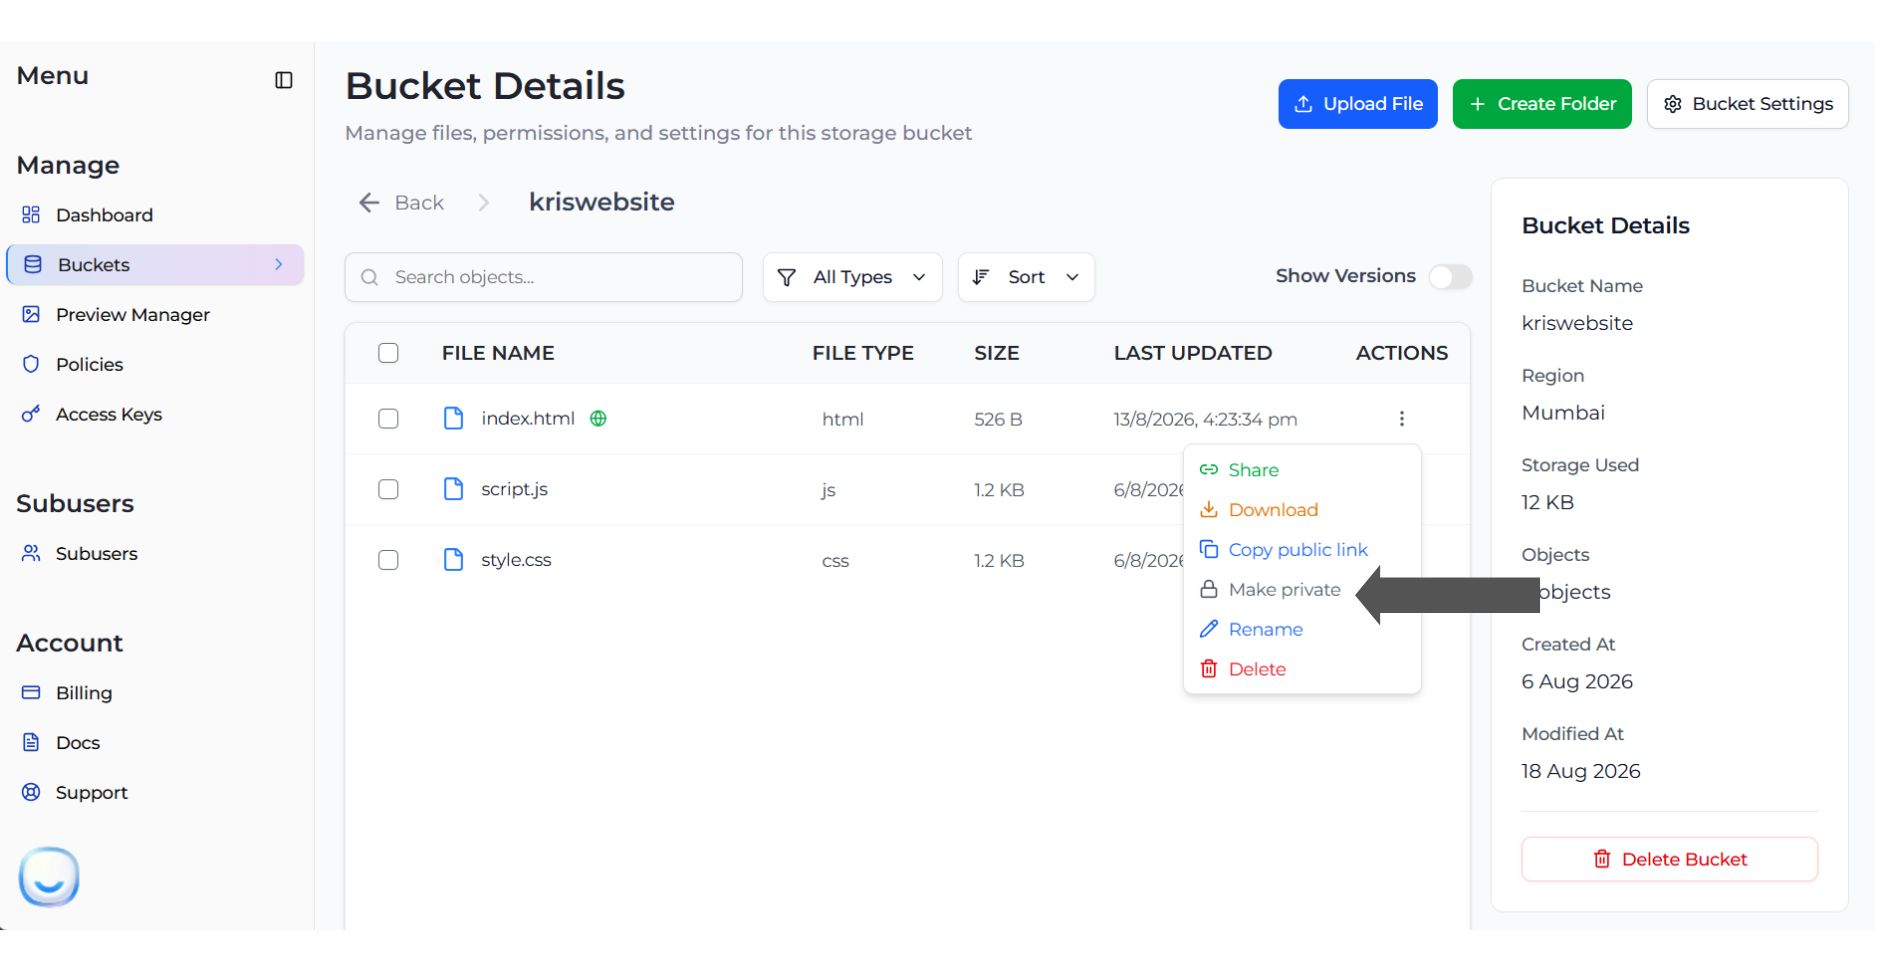Select the script.js row checkbox

click(x=388, y=489)
